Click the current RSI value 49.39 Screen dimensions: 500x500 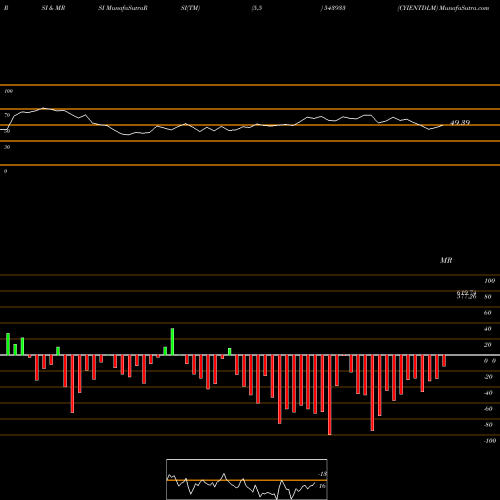[x=460, y=123]
